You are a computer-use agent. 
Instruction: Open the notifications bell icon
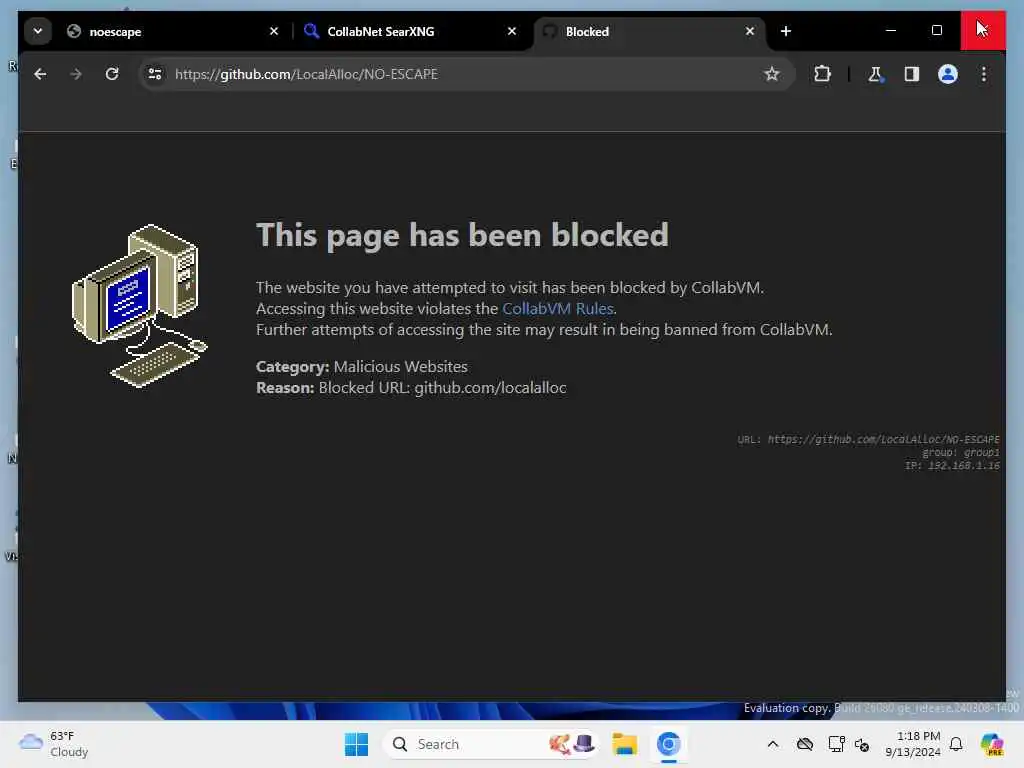tap(956, 744)
